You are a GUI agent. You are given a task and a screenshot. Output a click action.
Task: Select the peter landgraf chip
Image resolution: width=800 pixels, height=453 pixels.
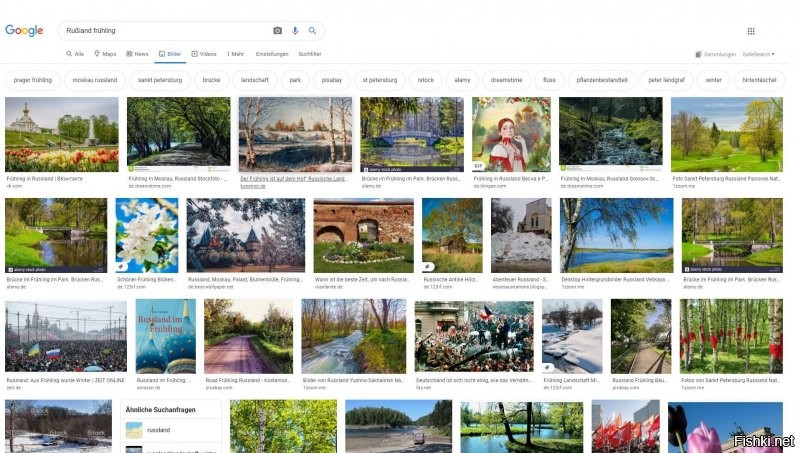pyautogui.click(x=666, y=80)
